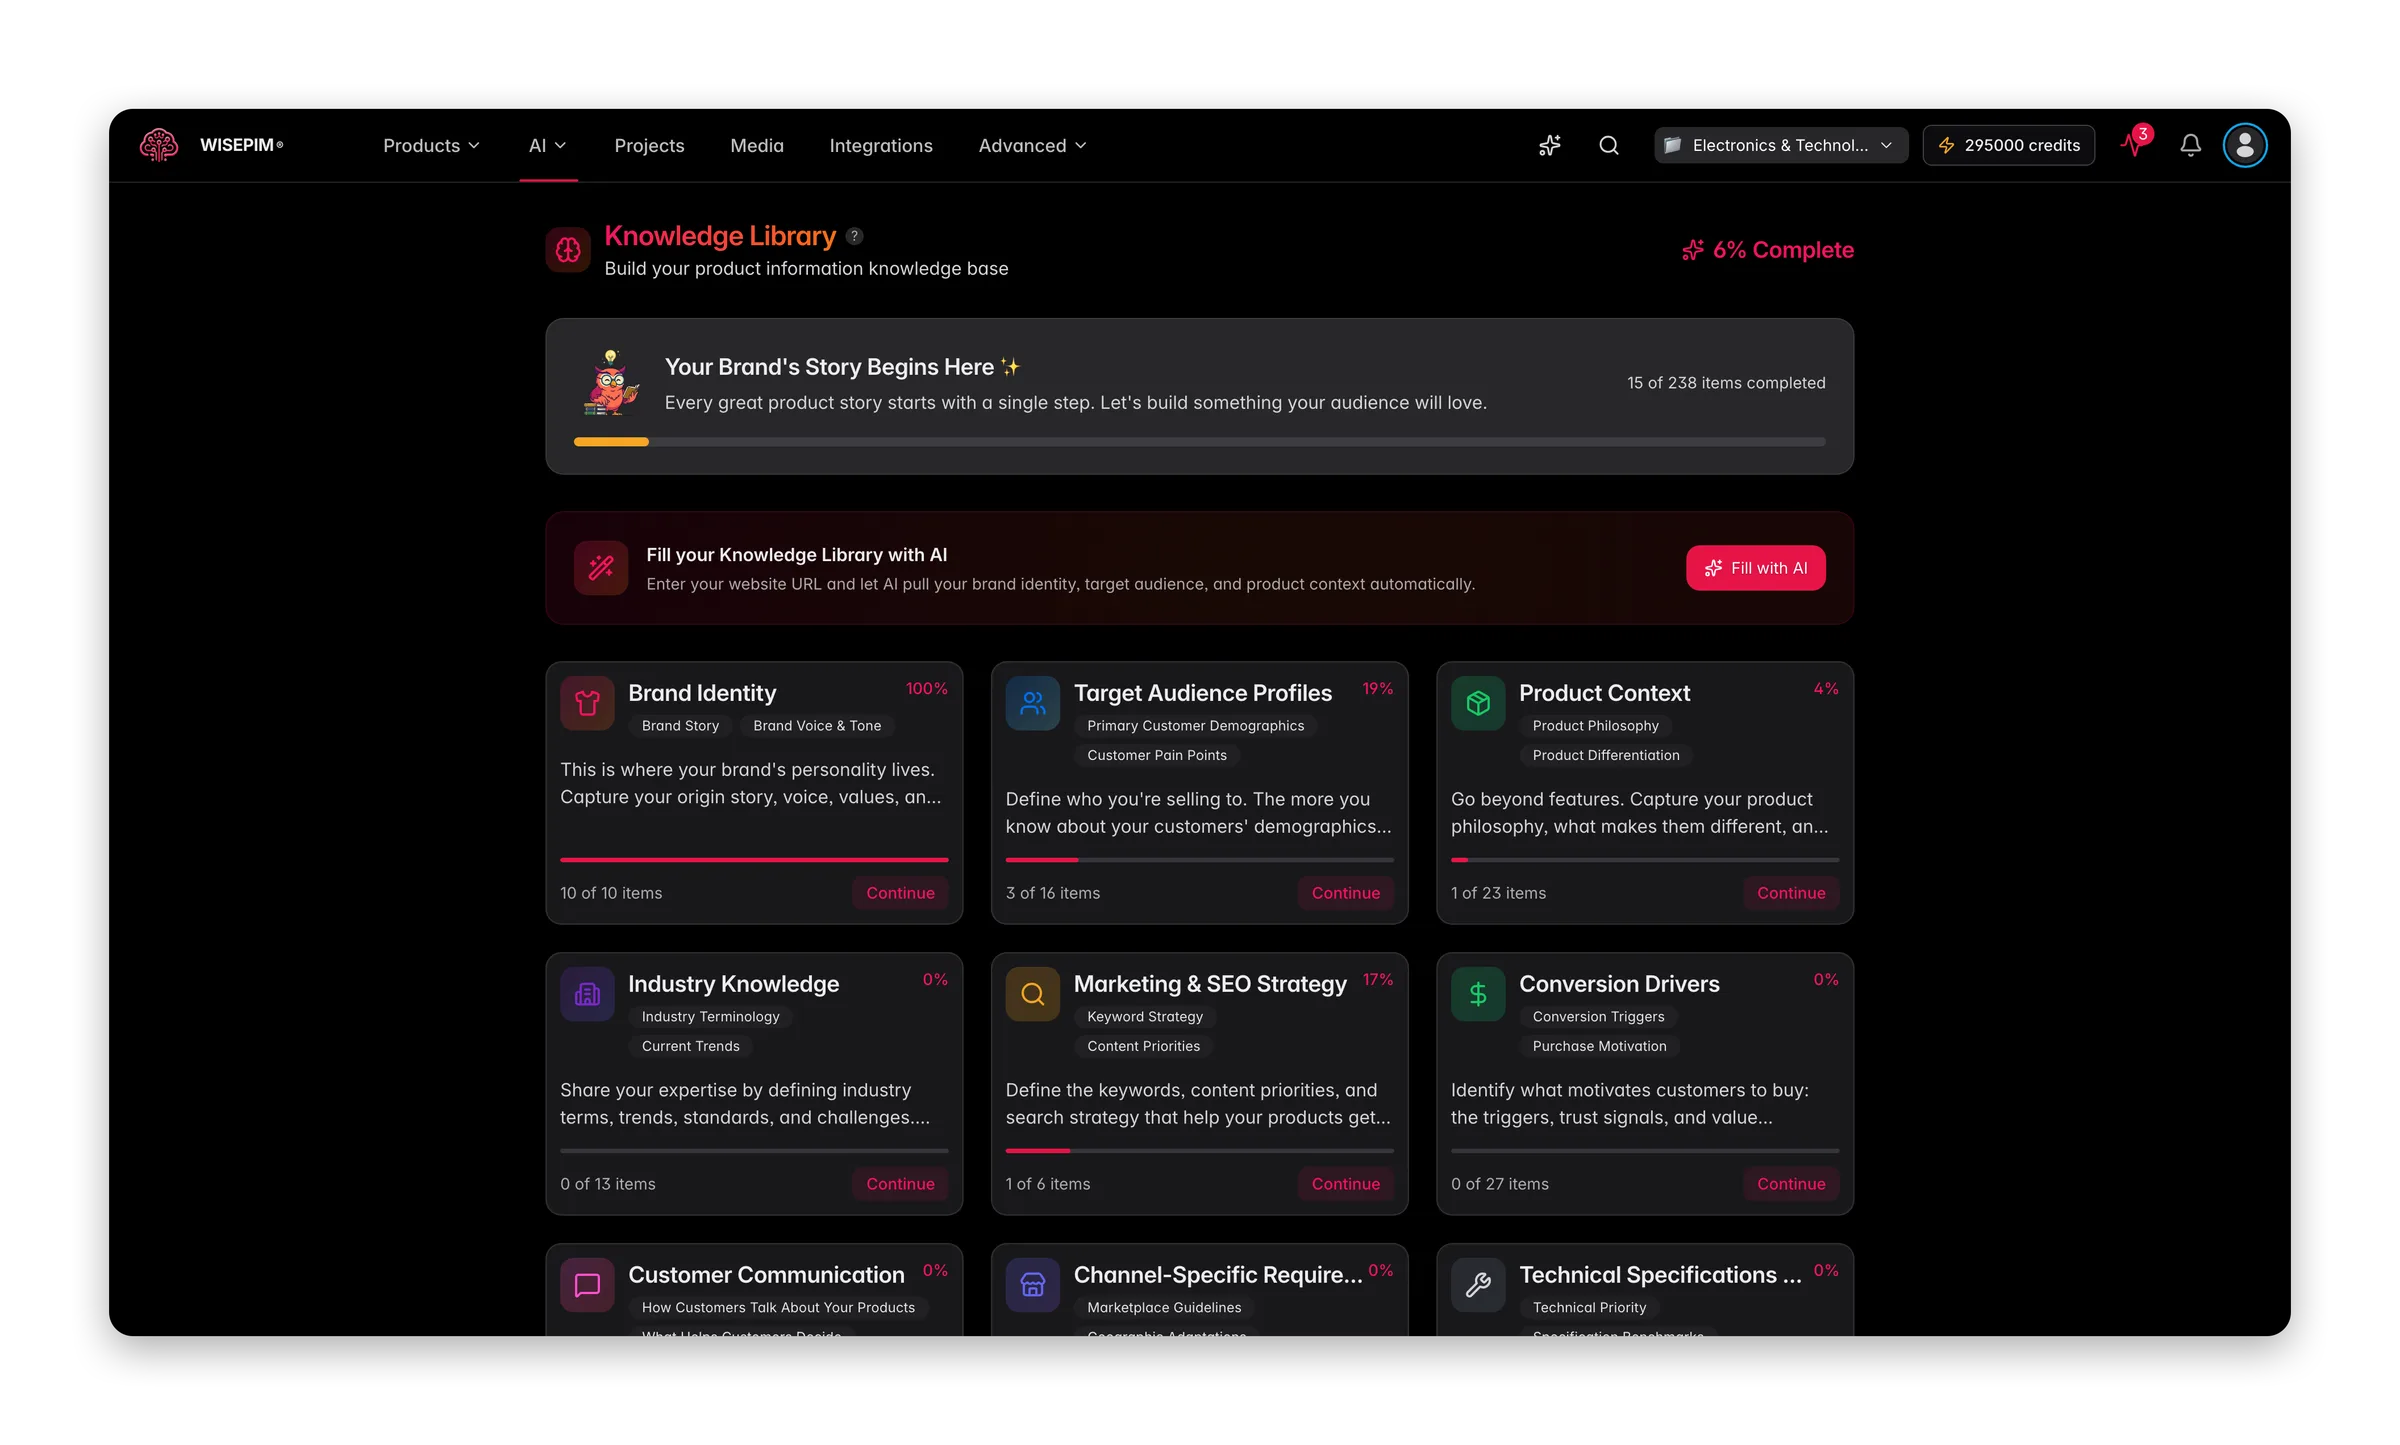The image size is (2400, 1445).
Task: Select the Primary Customer Demographics tag
Action: 1195,726
